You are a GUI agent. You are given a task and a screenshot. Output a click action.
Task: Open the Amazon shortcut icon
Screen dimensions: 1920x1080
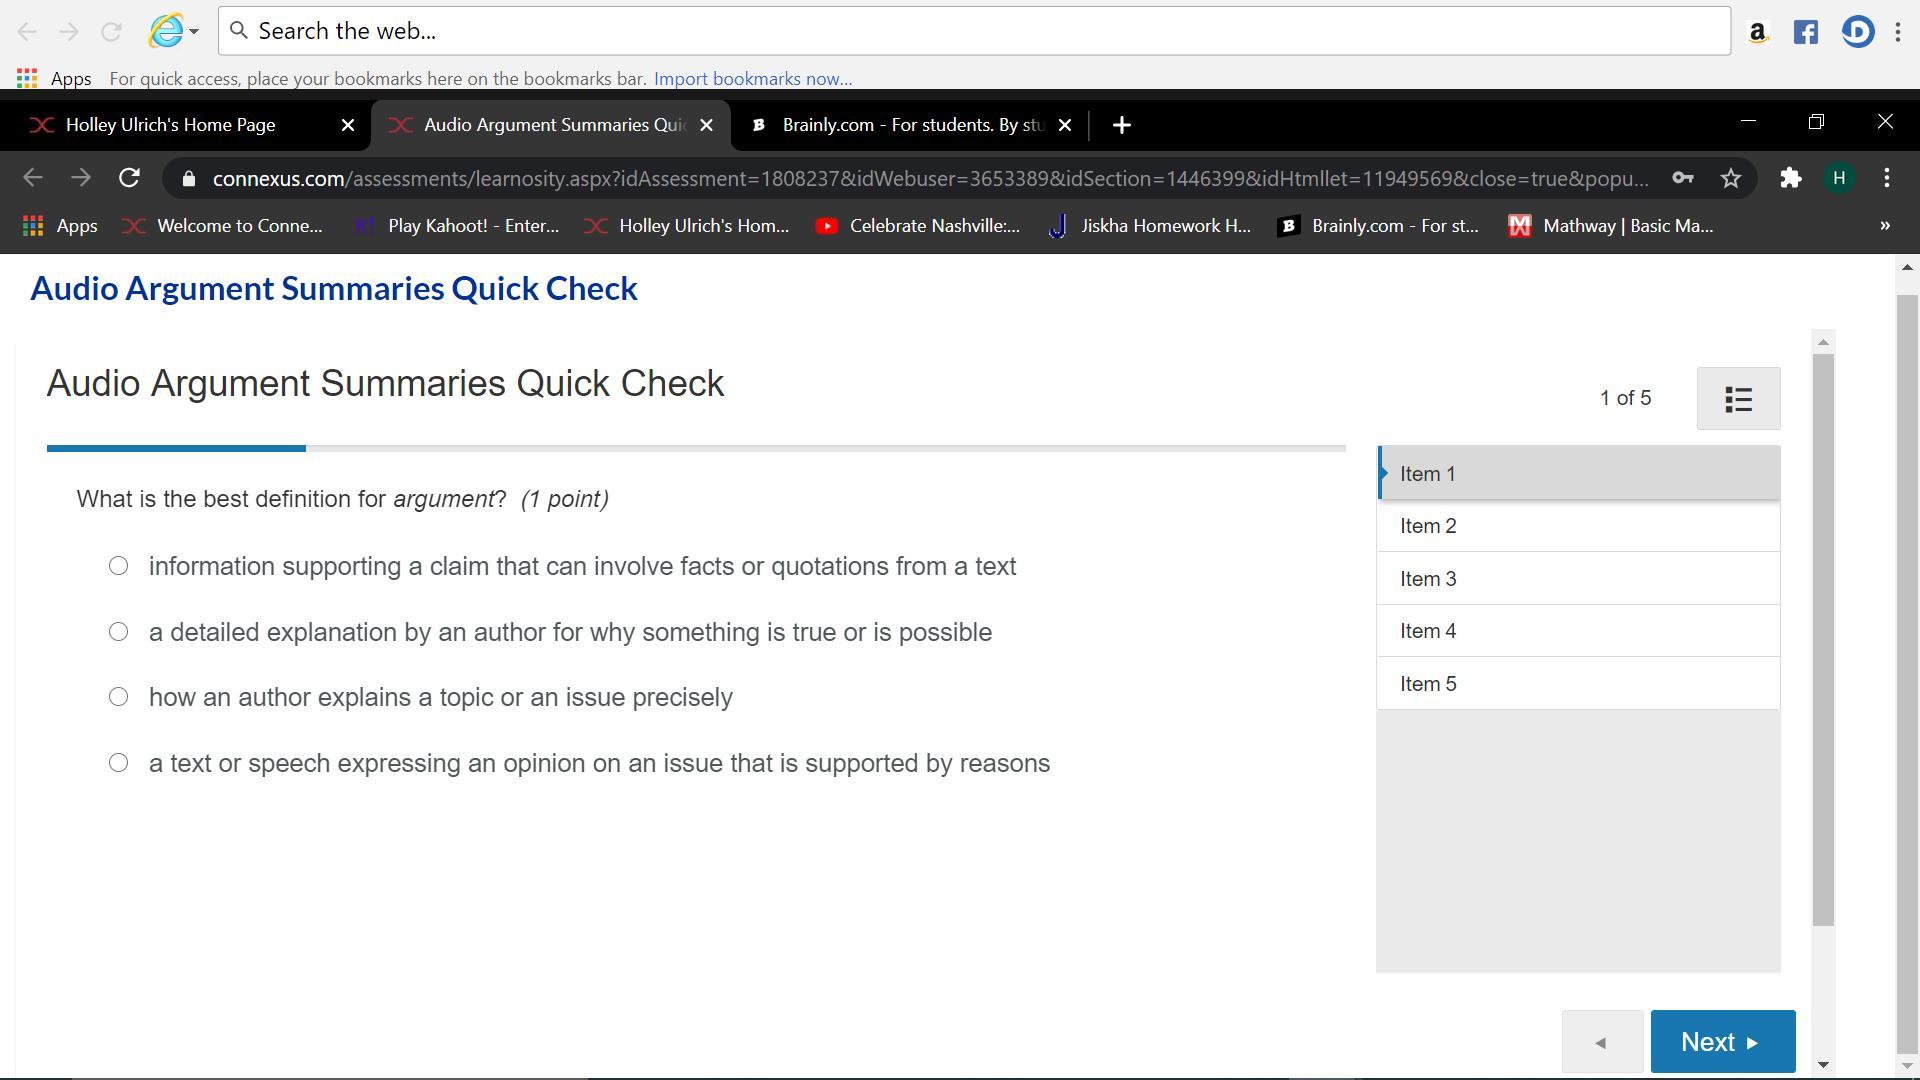tap(1757, 32)
